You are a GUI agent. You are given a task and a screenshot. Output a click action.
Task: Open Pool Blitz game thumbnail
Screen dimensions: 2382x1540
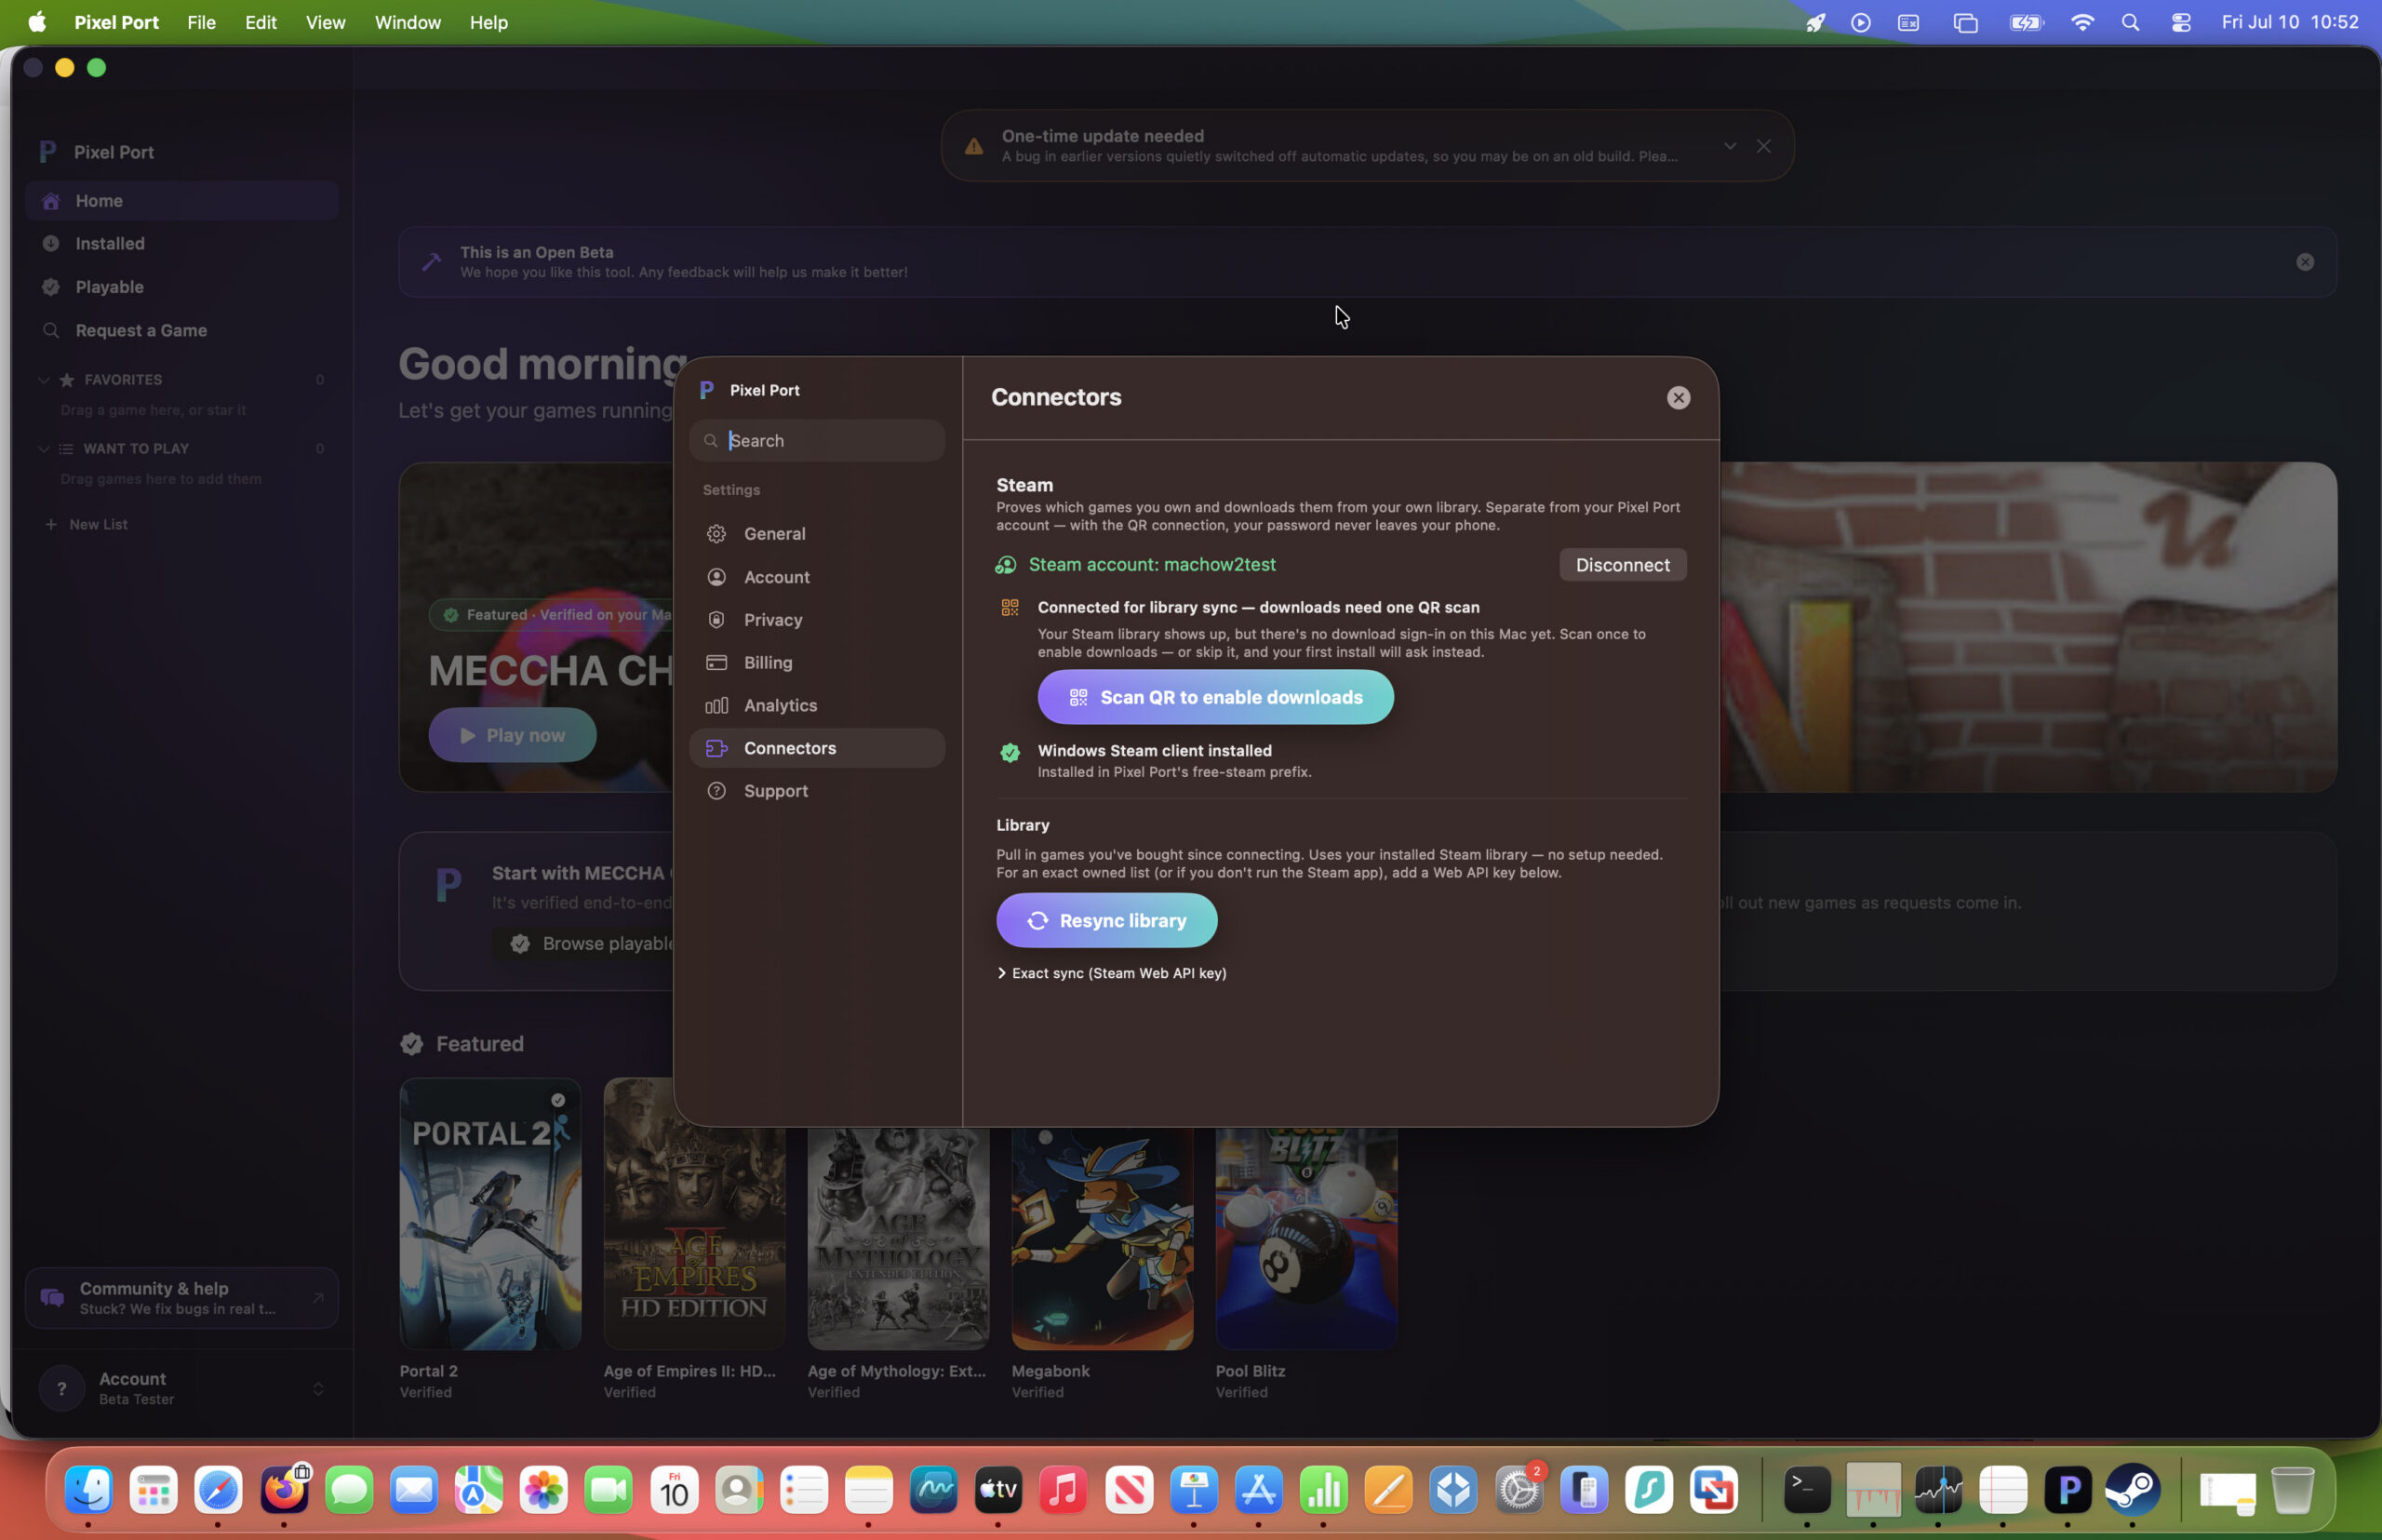coord(1306,1238)
